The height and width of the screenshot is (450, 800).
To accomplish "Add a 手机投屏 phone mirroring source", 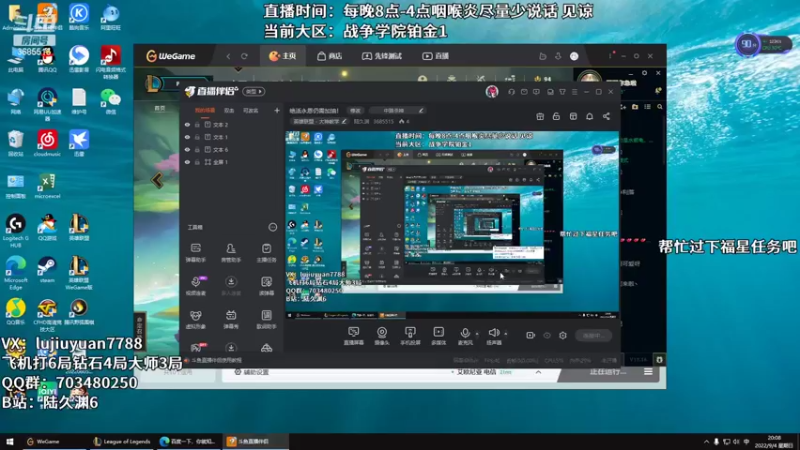I will pos(410,336).
